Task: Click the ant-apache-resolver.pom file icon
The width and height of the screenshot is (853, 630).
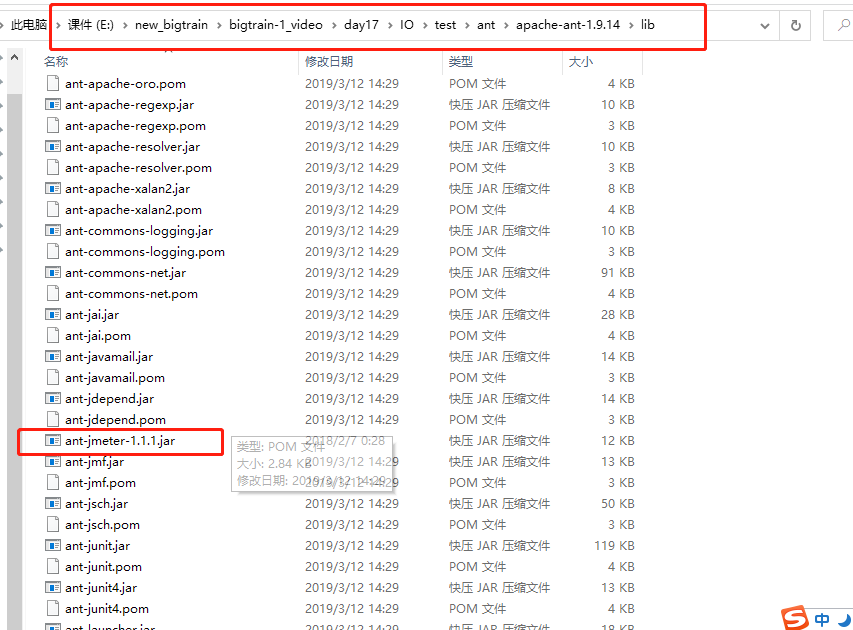Action: [53, 168]
